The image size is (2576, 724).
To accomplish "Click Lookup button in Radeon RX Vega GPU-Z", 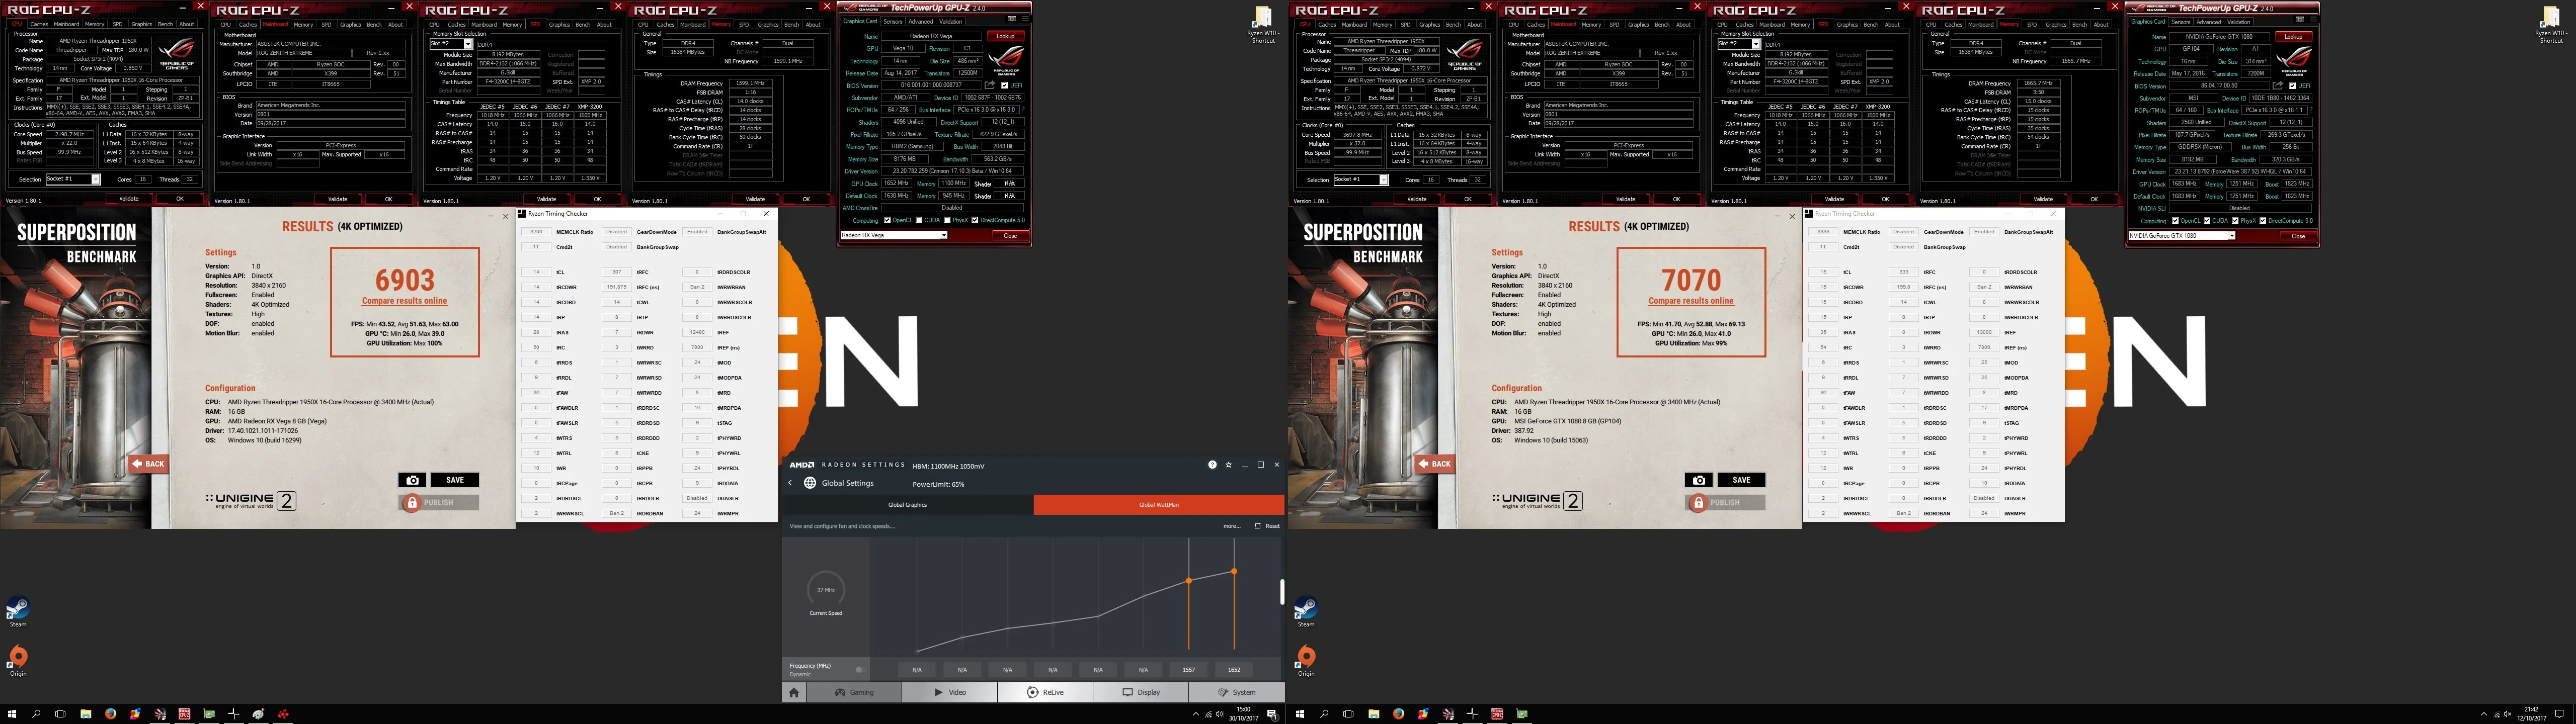I will (x=1006, y=36).
